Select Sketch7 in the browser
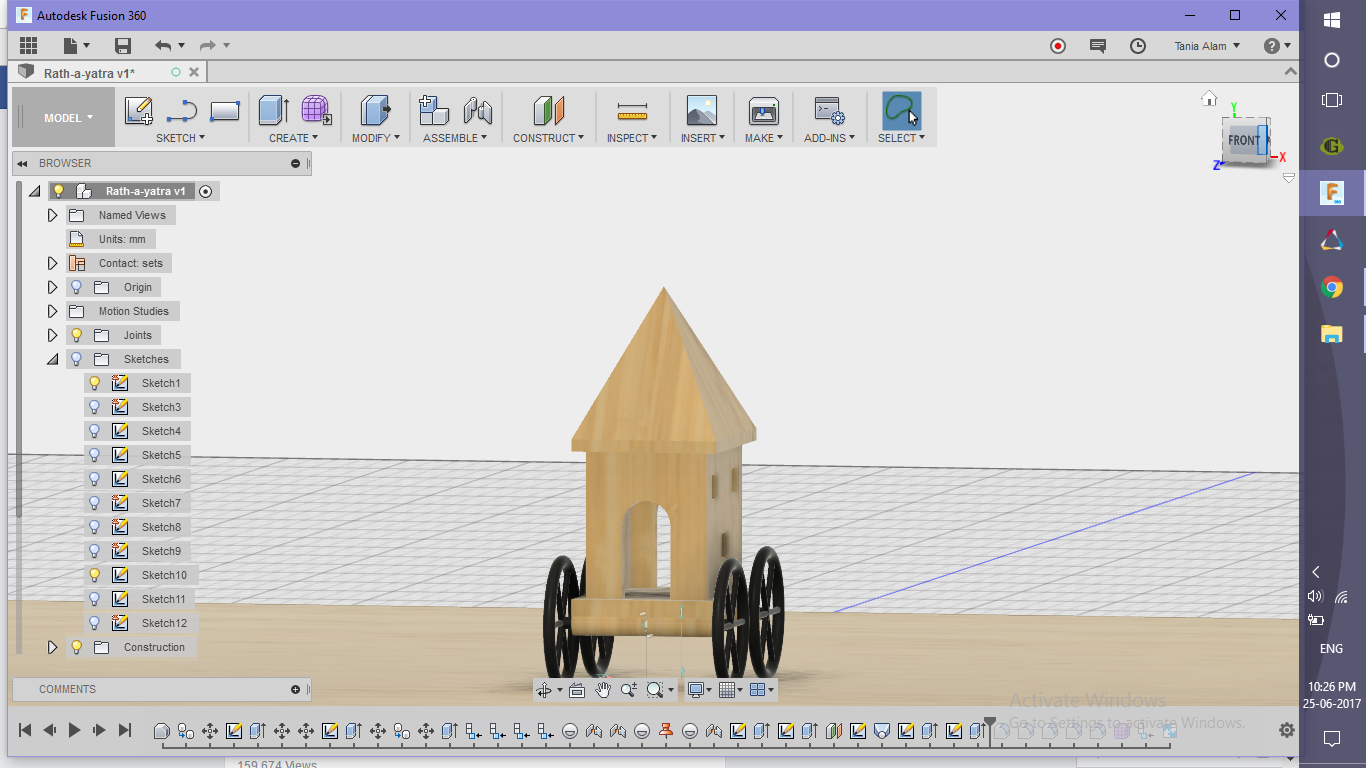 [161, 503]
